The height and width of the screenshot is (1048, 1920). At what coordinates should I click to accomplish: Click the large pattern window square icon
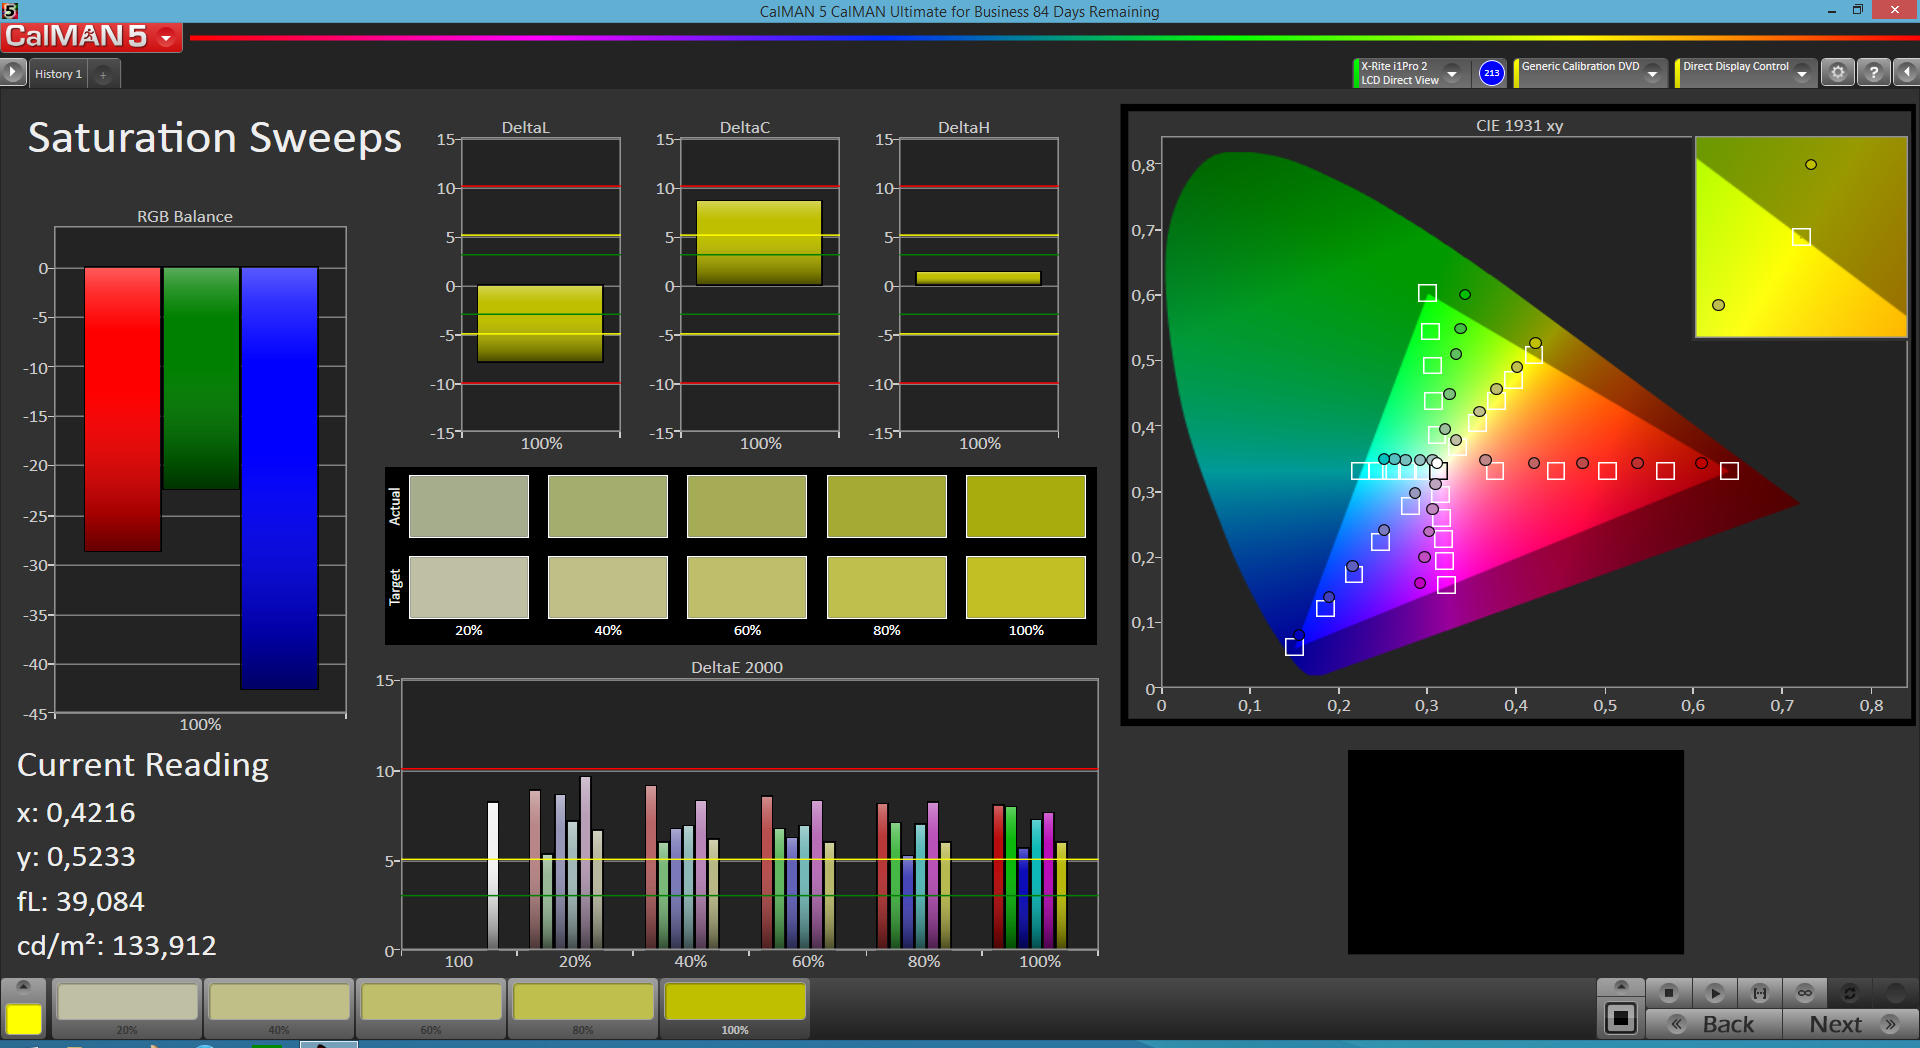click(1620, 1019)
